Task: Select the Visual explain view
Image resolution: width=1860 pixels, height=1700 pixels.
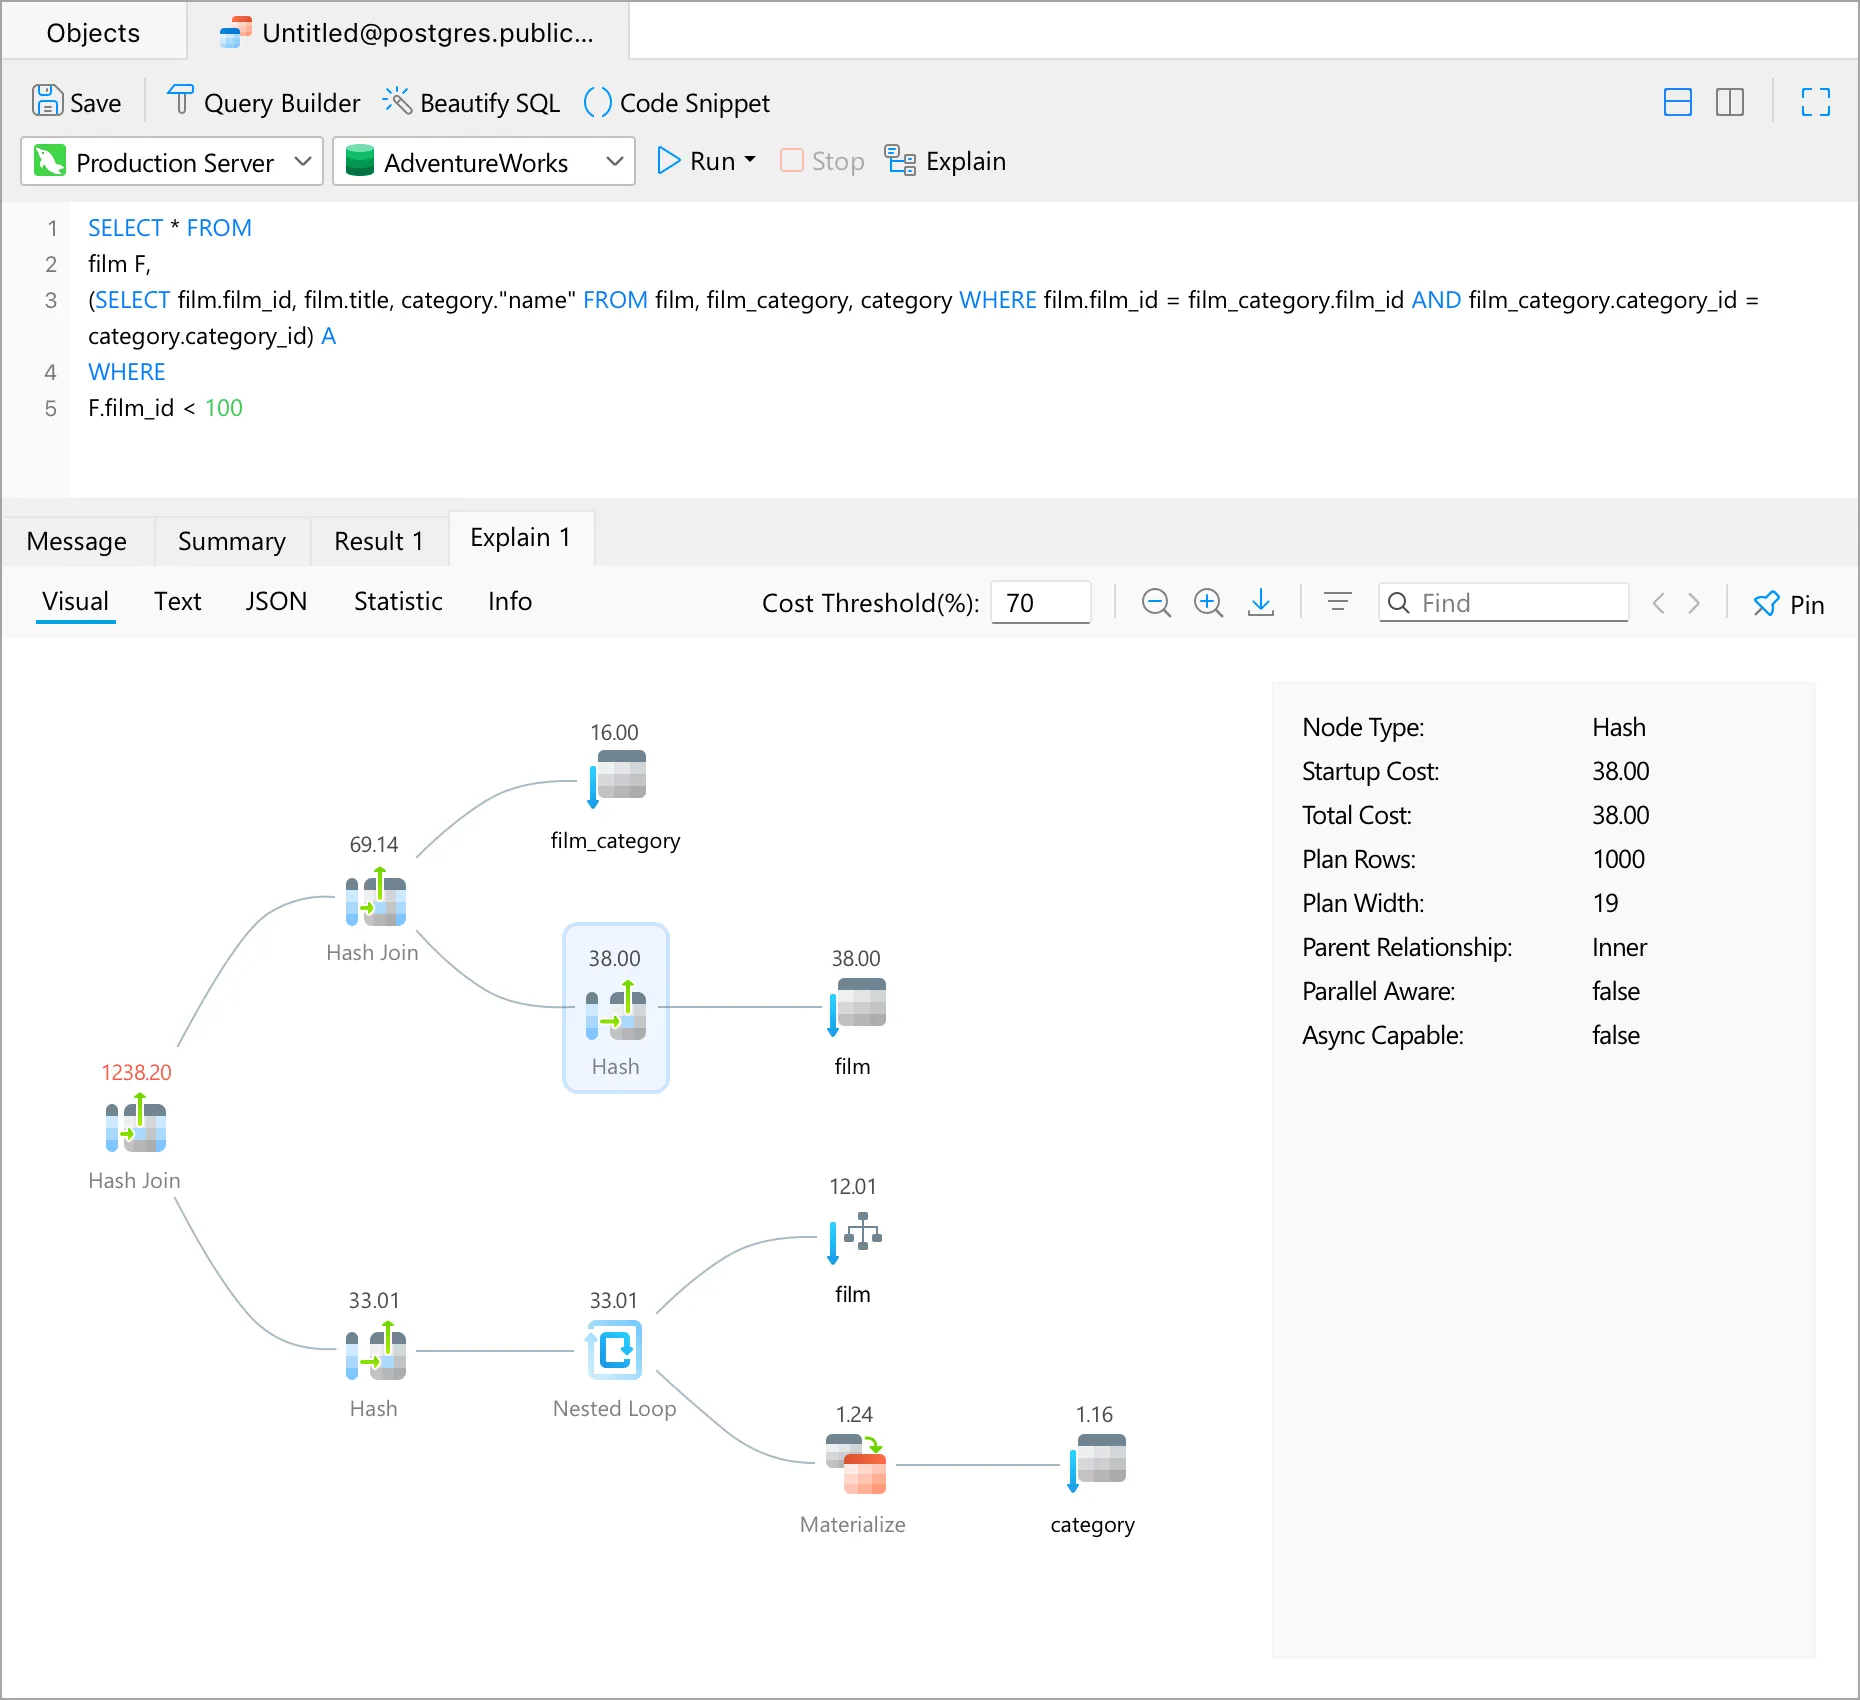Action: coord(75,602)
